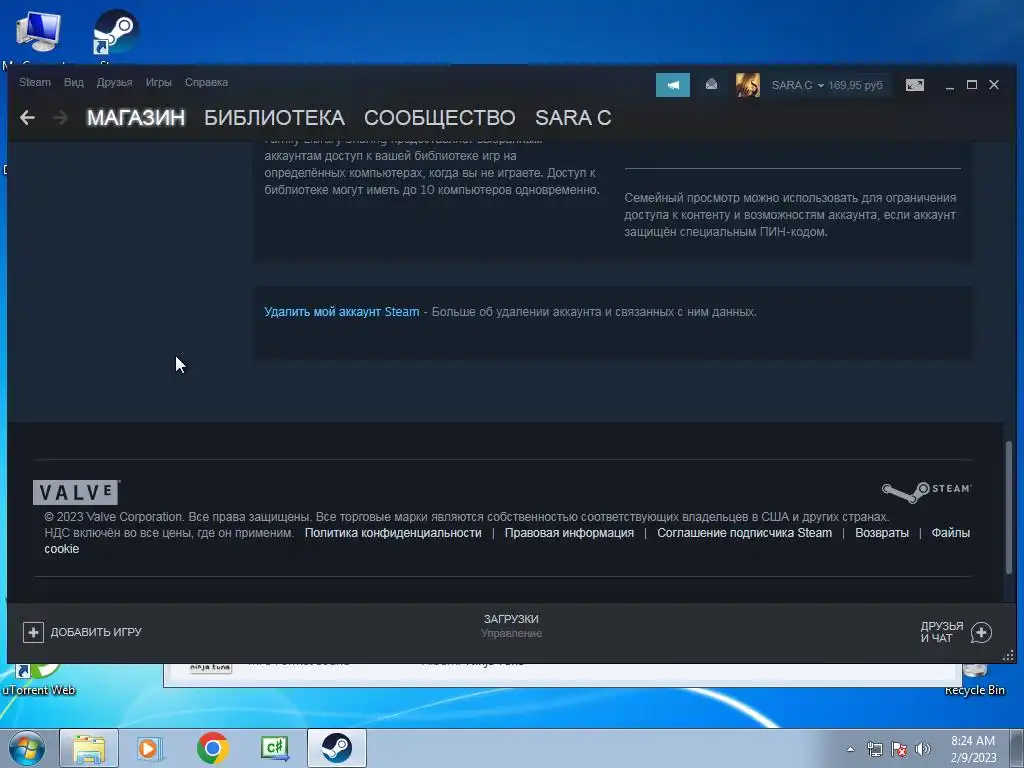Image resolution: width=1024 pixels, height=768 pixels.
Task: Click the network tray icon
Action: click(874, 749)
